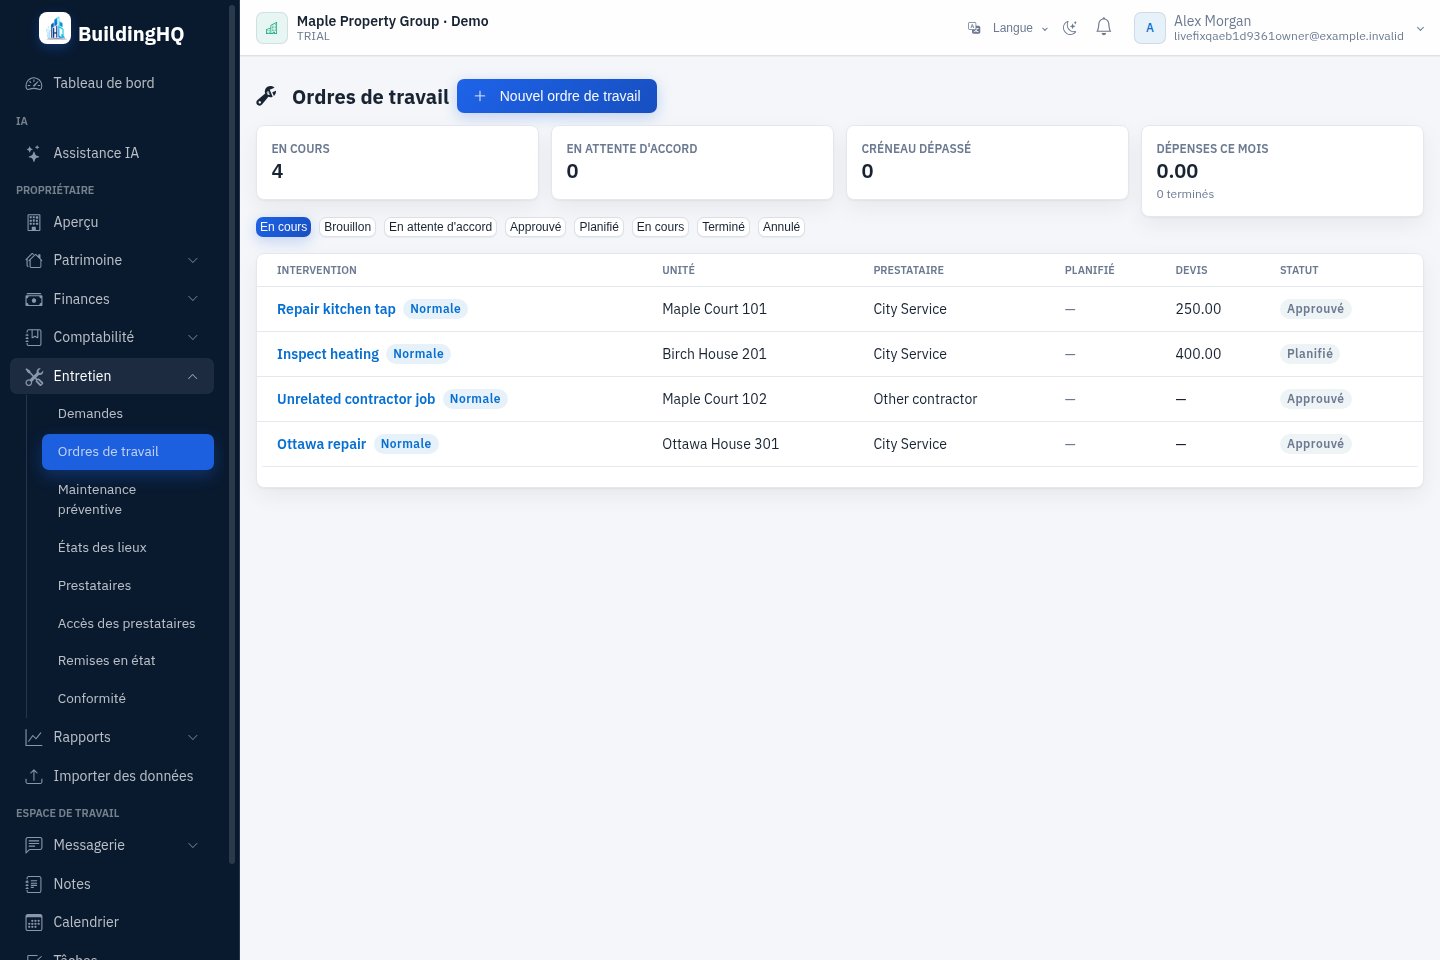Expand the Finances menu chevron
This screenshot has width=1440, height=960.
click(193, 299)
